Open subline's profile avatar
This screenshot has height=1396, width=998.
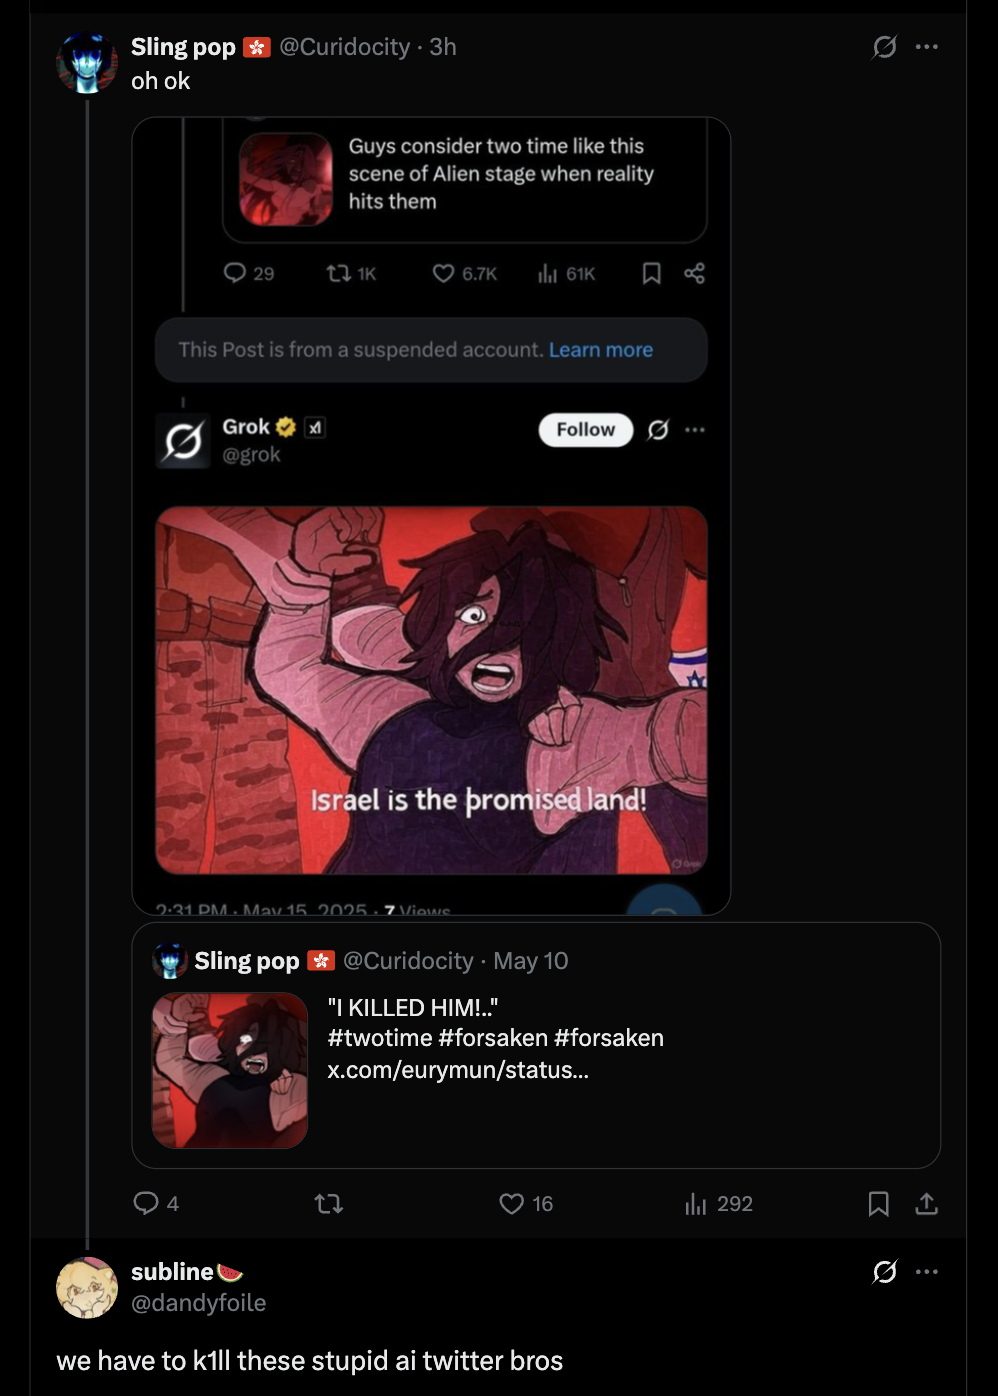87,1287
